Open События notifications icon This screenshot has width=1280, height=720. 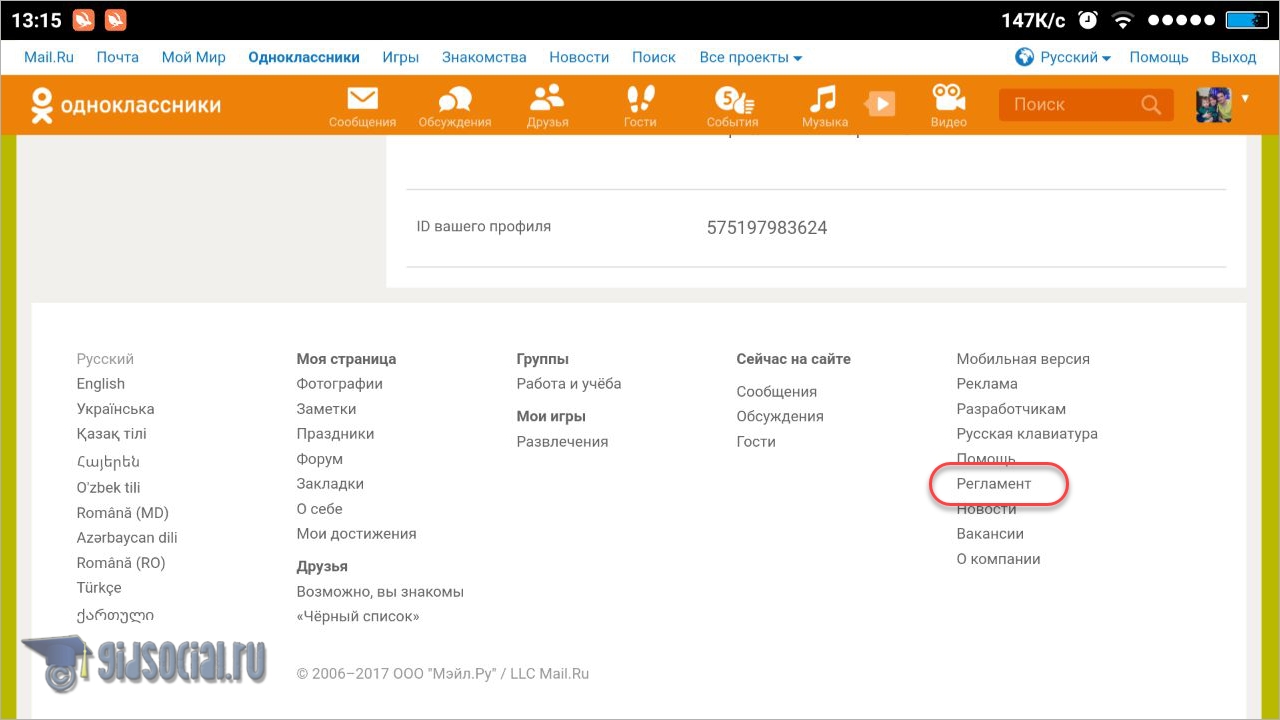[x=733, y=100]
